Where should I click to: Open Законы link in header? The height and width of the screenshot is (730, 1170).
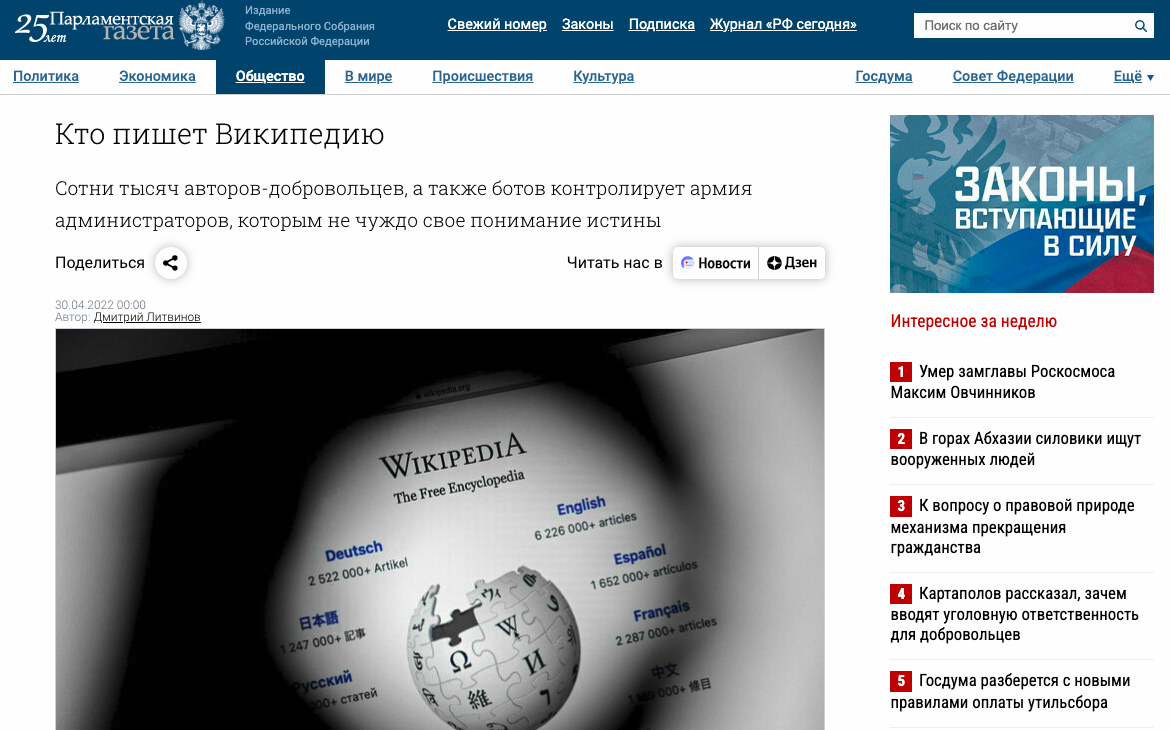point(587,25)
